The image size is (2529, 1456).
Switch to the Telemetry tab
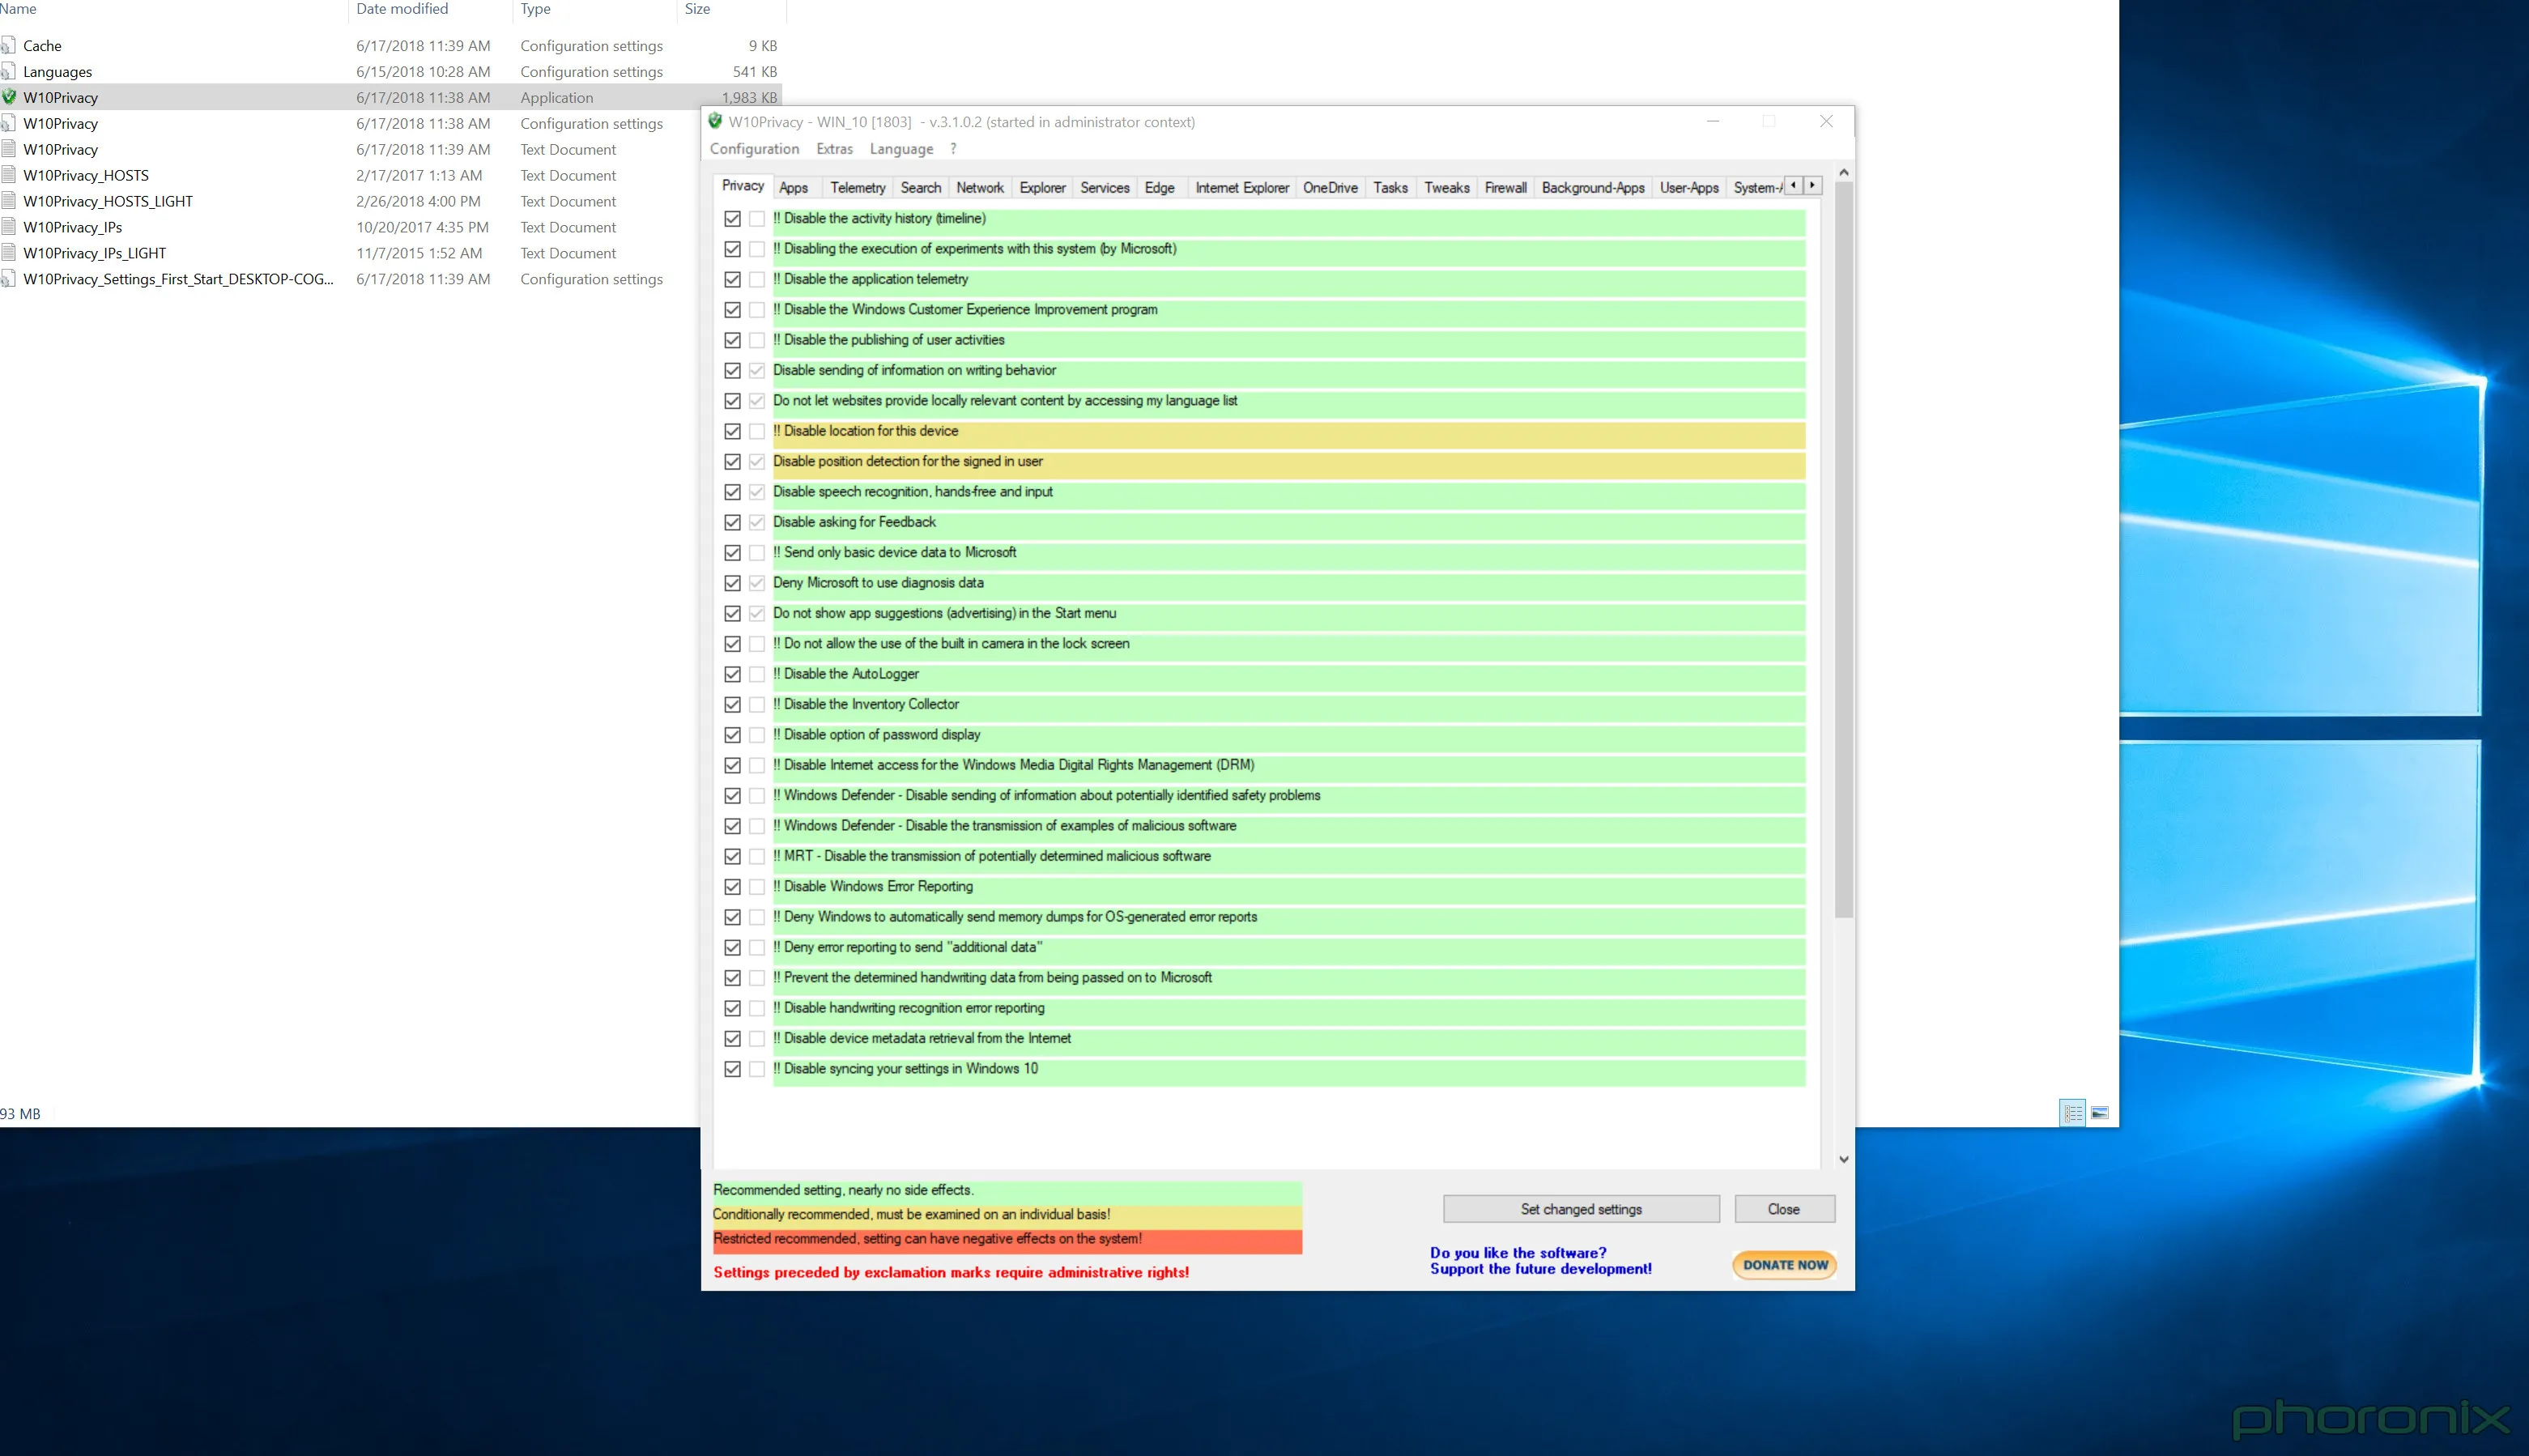(857, 188)
